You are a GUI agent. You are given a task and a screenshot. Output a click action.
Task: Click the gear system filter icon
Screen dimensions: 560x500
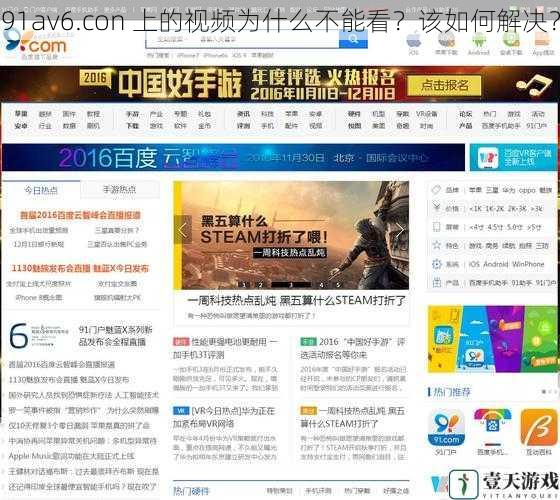click(436, 264)
